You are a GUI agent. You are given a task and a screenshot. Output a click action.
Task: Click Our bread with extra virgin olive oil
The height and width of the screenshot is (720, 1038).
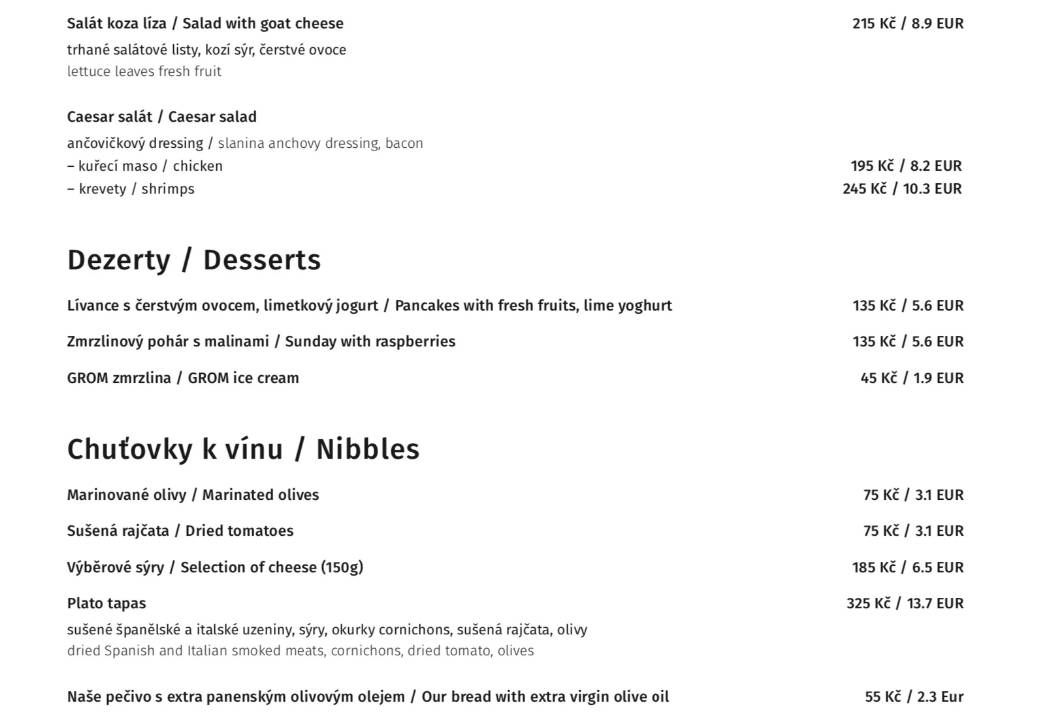tap(368, 697)
